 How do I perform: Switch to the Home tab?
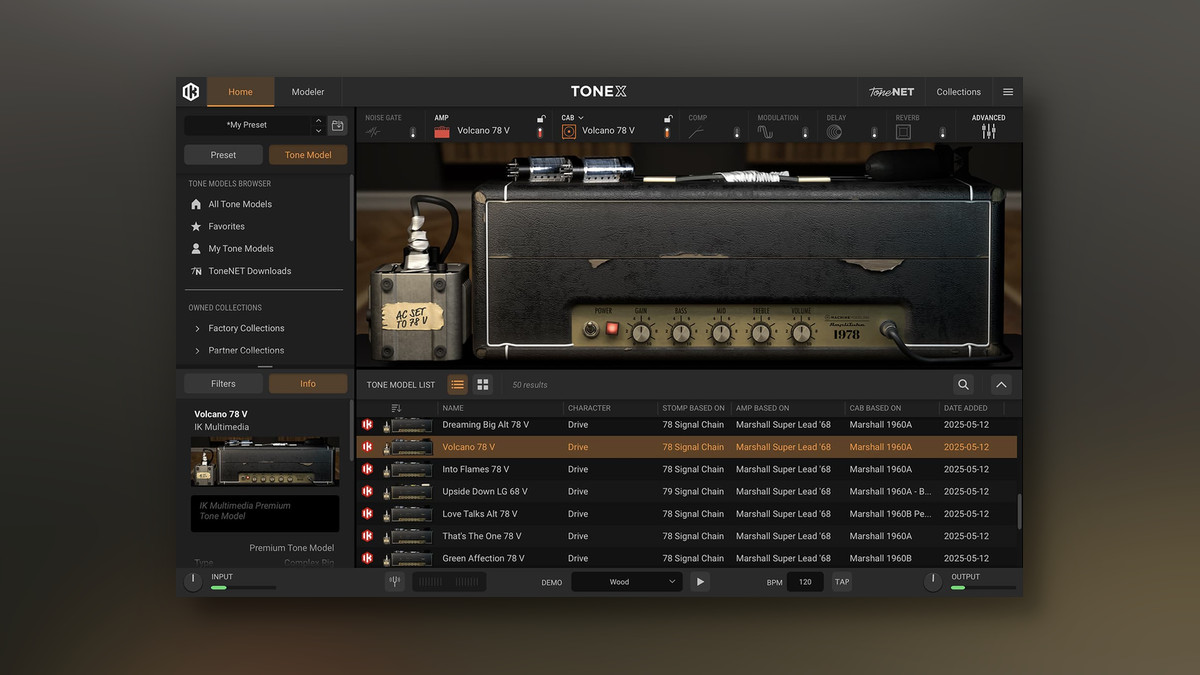click(x=240, y=92)
